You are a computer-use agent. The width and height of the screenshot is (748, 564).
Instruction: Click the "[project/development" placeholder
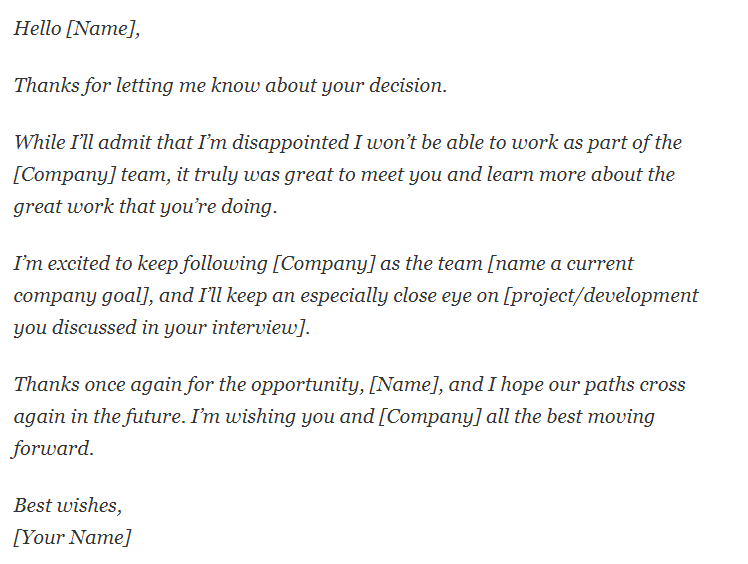coord(601,296)
